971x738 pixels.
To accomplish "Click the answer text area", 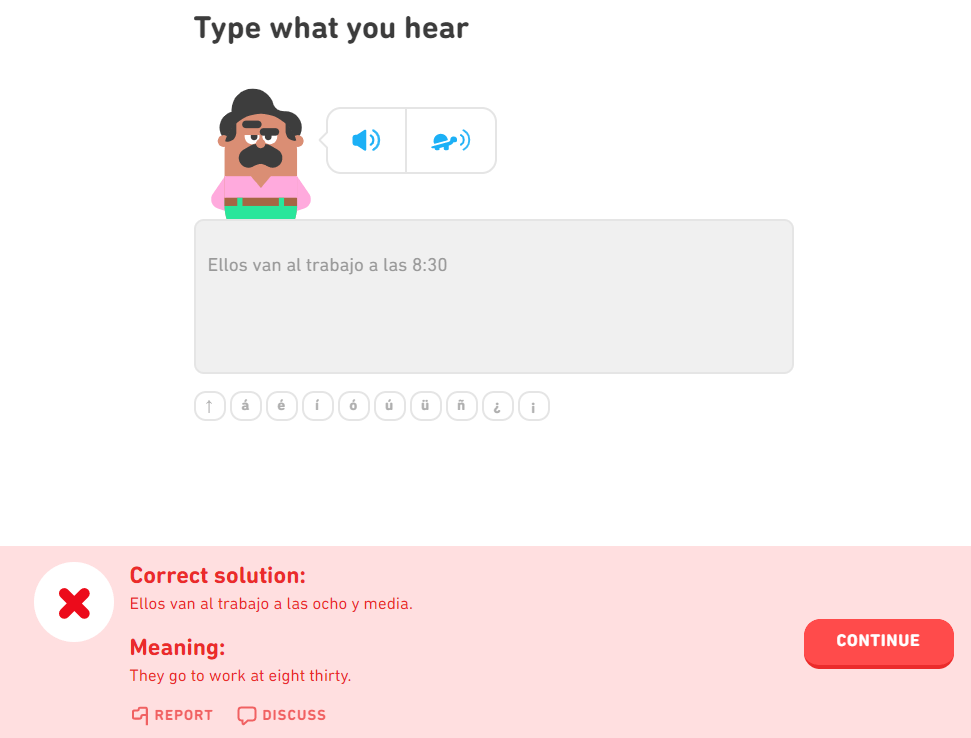I will coord(493,296).
